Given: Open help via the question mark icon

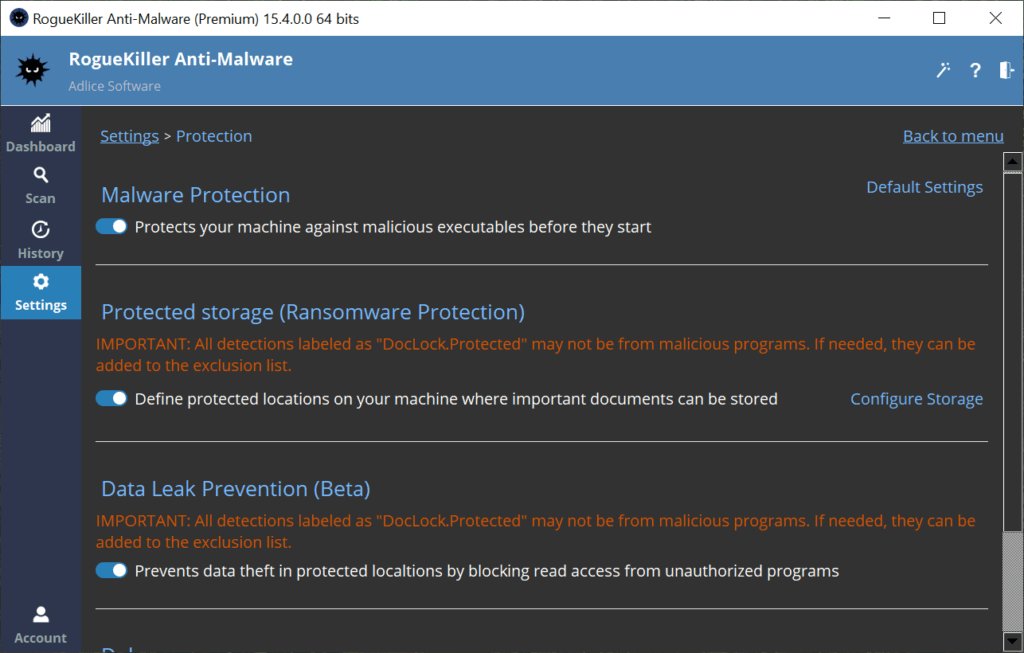Looking at the screenshot, I should pos(975,70).
